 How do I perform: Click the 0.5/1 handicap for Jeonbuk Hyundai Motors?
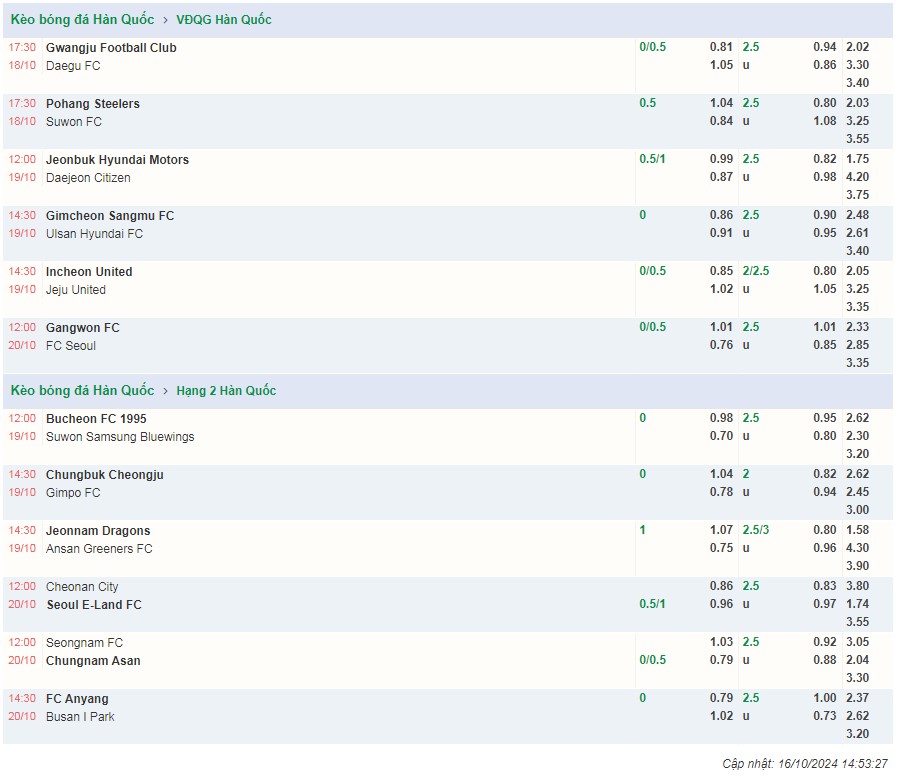click(652, 159)
